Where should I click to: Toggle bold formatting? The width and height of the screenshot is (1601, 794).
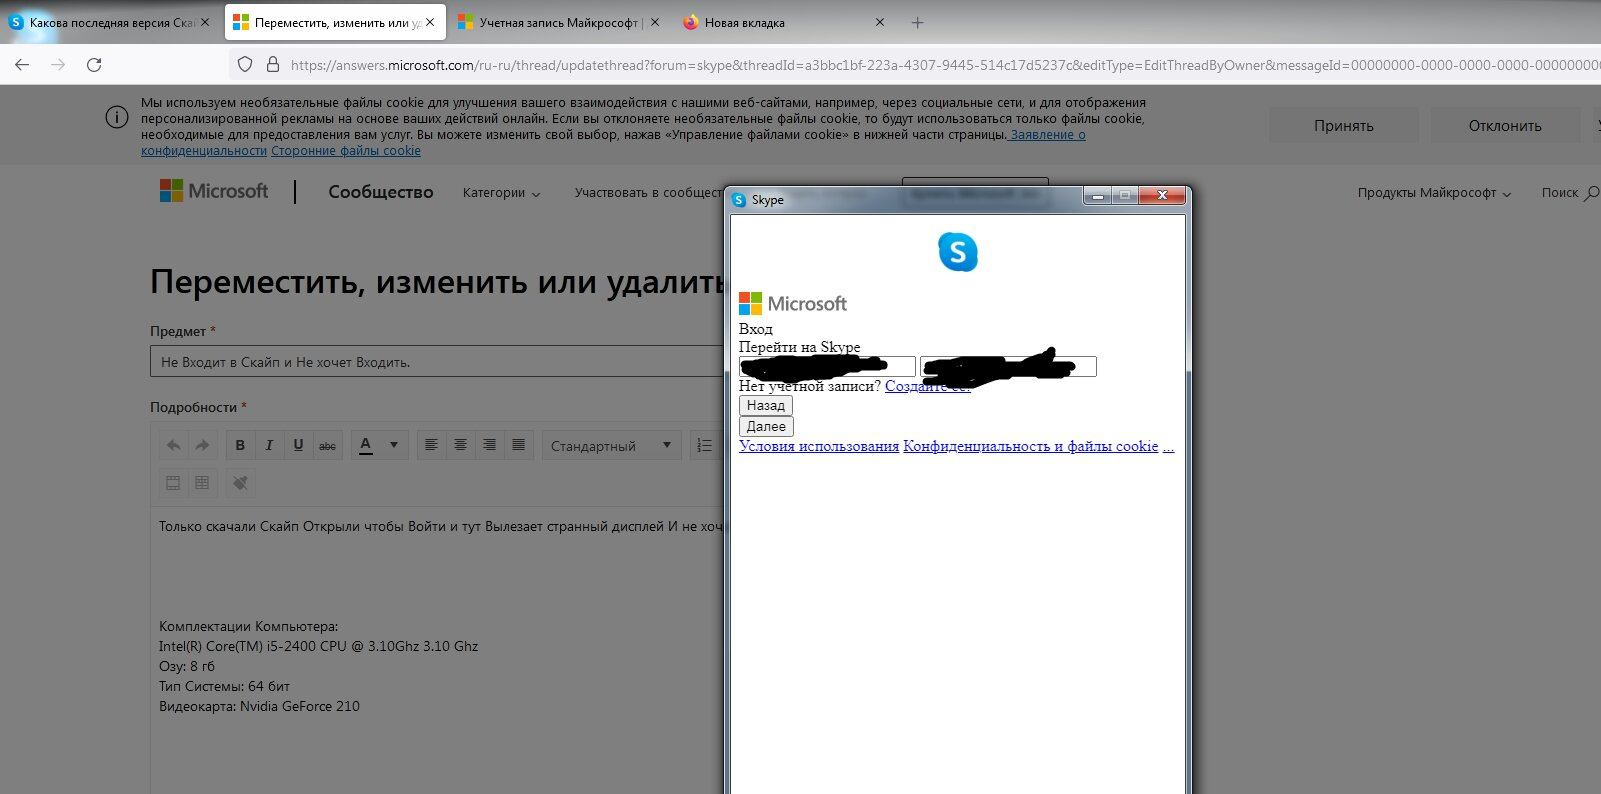240,445
